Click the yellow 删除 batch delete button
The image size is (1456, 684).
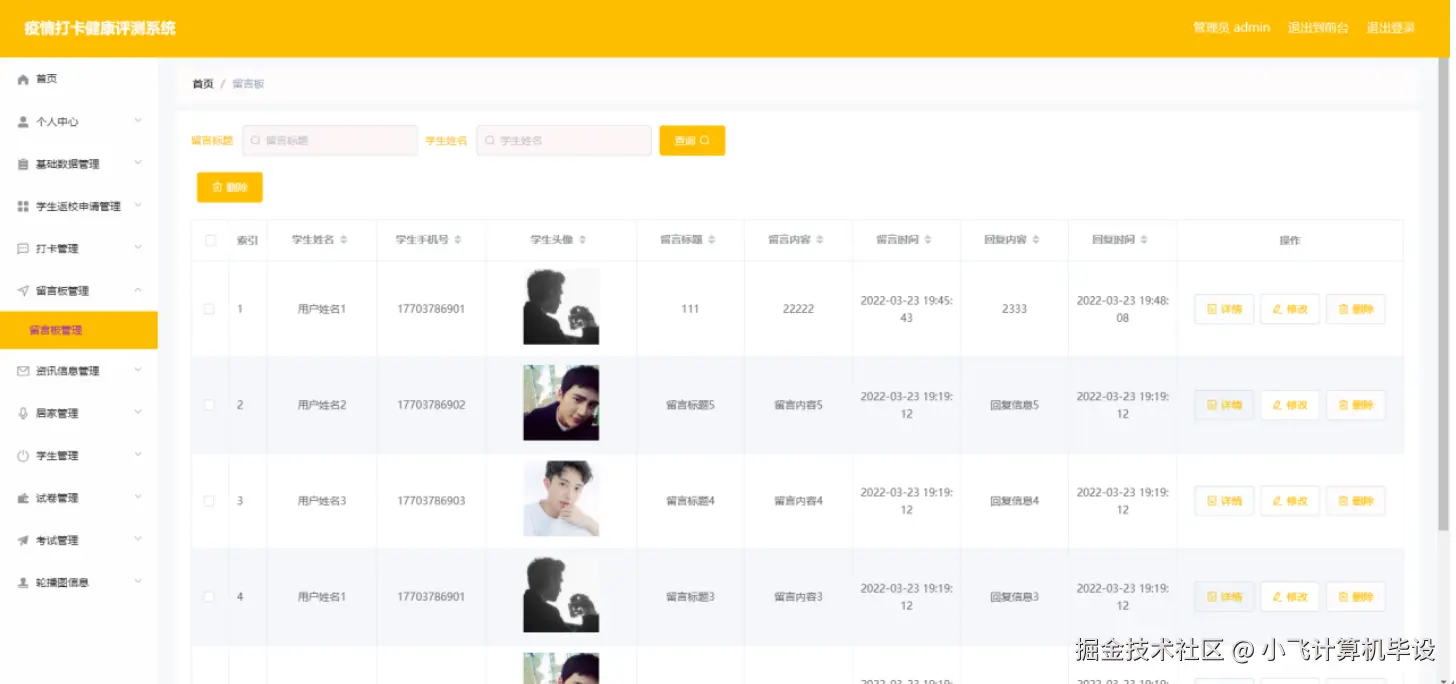tap(230, 187)
